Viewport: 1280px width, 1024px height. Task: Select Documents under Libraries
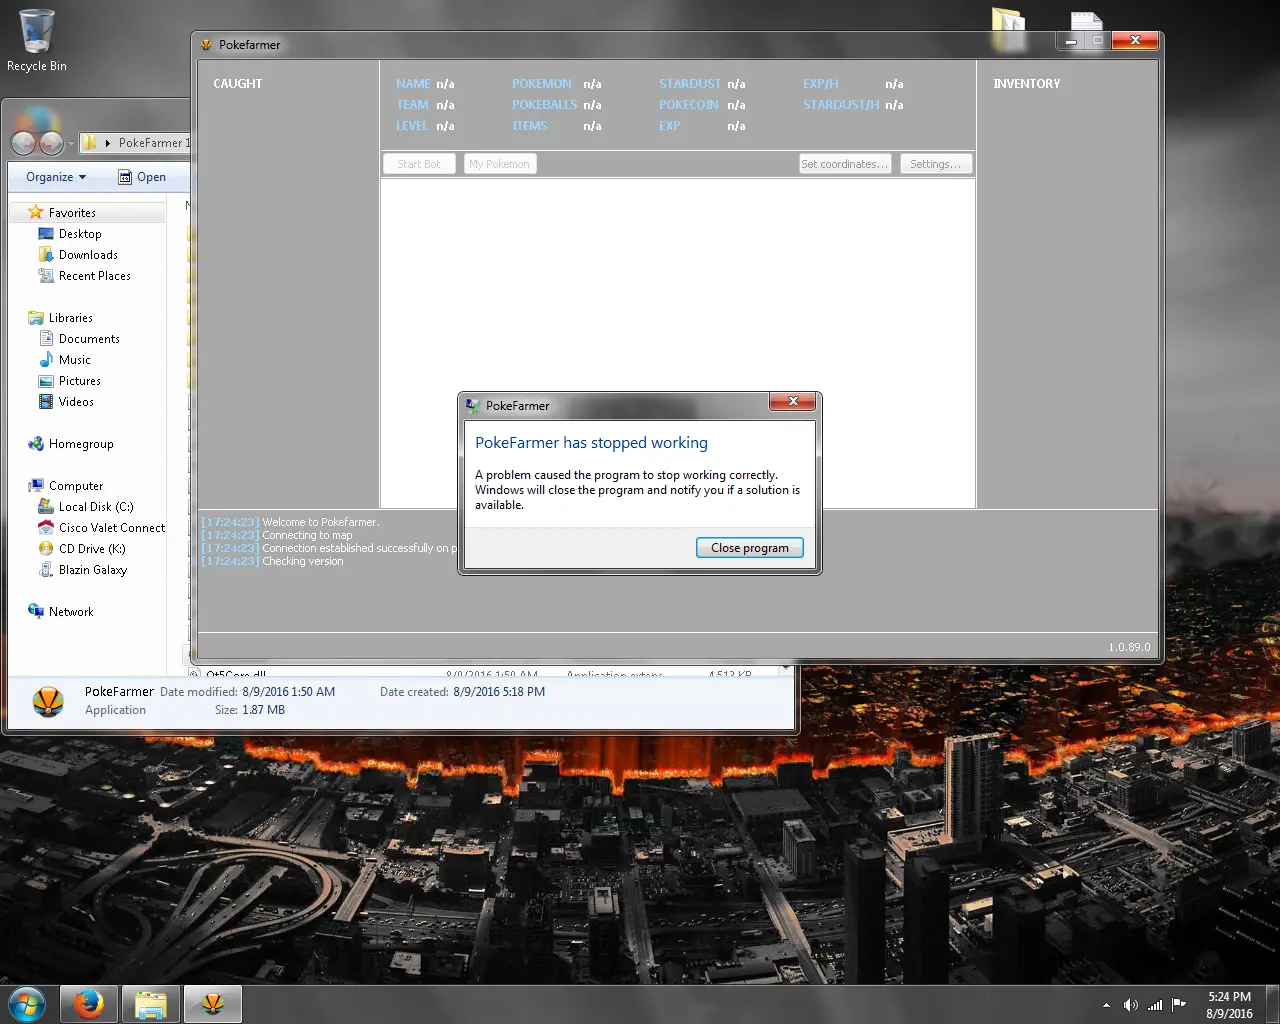click(89, 339)
